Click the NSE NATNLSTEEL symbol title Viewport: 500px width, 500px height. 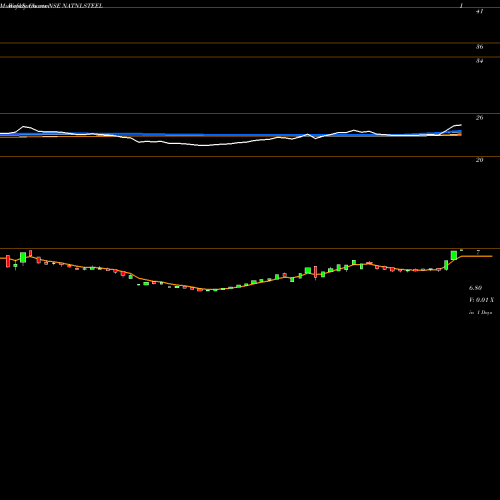(x=75, y=6)
